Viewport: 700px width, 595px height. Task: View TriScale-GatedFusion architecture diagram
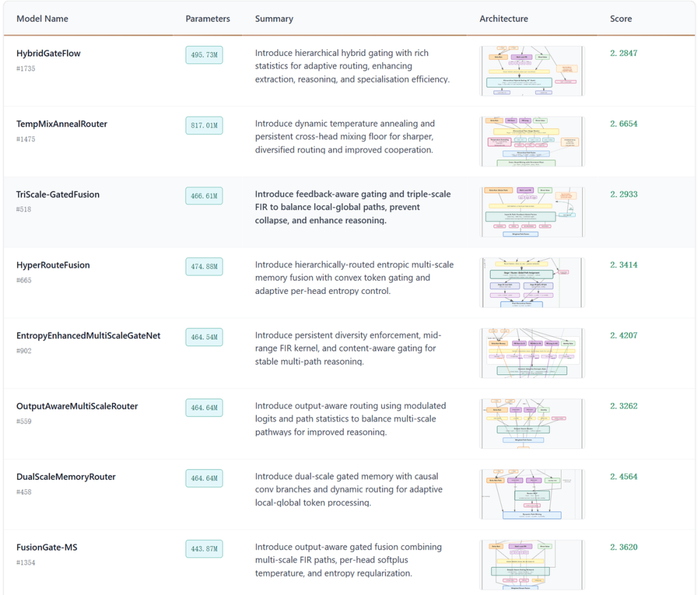click(532, 211)
